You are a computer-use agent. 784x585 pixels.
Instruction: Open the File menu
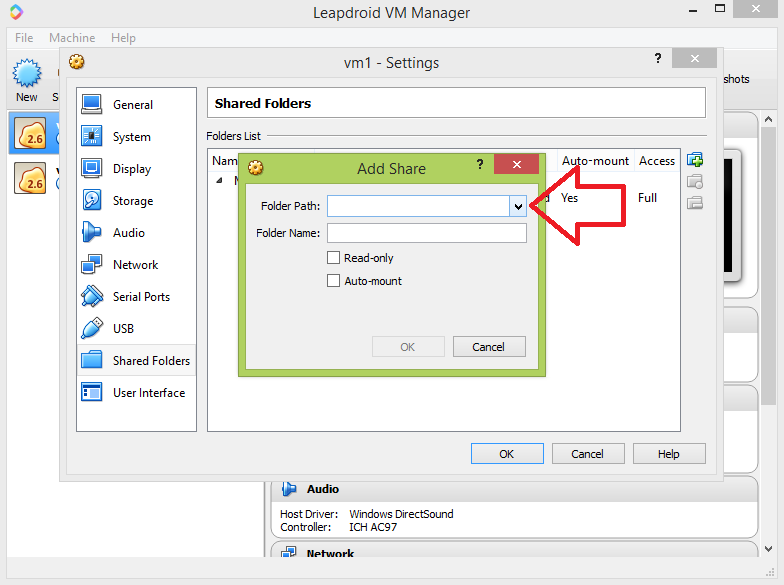click(x=24, y=38)
